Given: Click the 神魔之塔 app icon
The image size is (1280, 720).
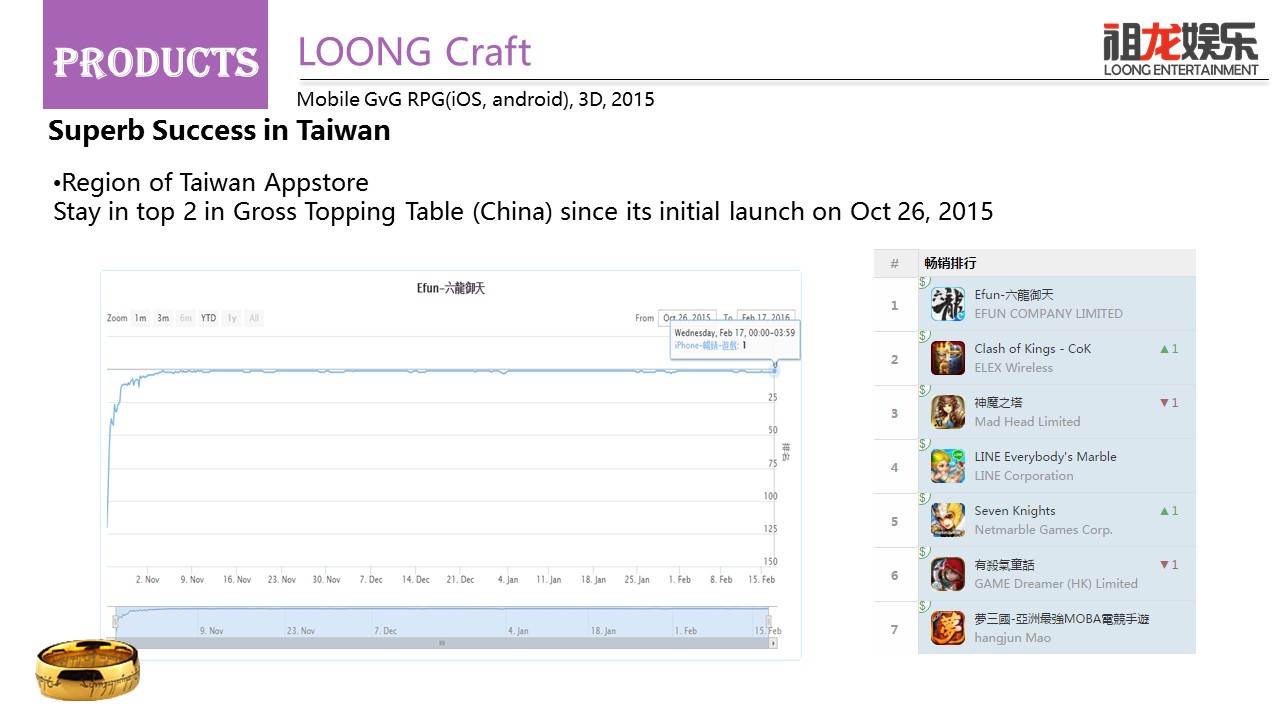Looking at the screenshot, I should (948, 412).
